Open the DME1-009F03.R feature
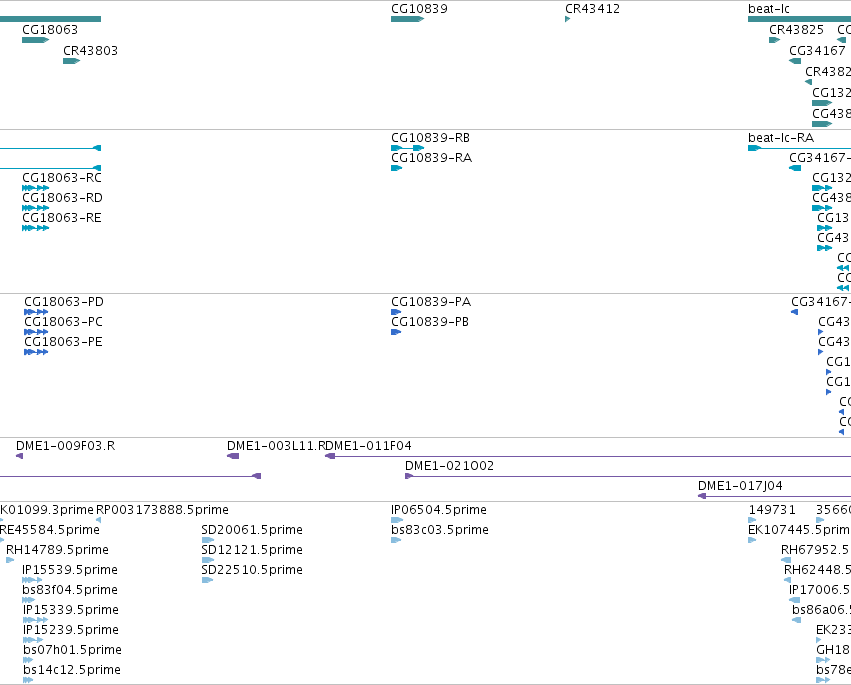Image resolution: width=851 pixels, height=685 pixels. pyautogui.click(x=66, y=446)
